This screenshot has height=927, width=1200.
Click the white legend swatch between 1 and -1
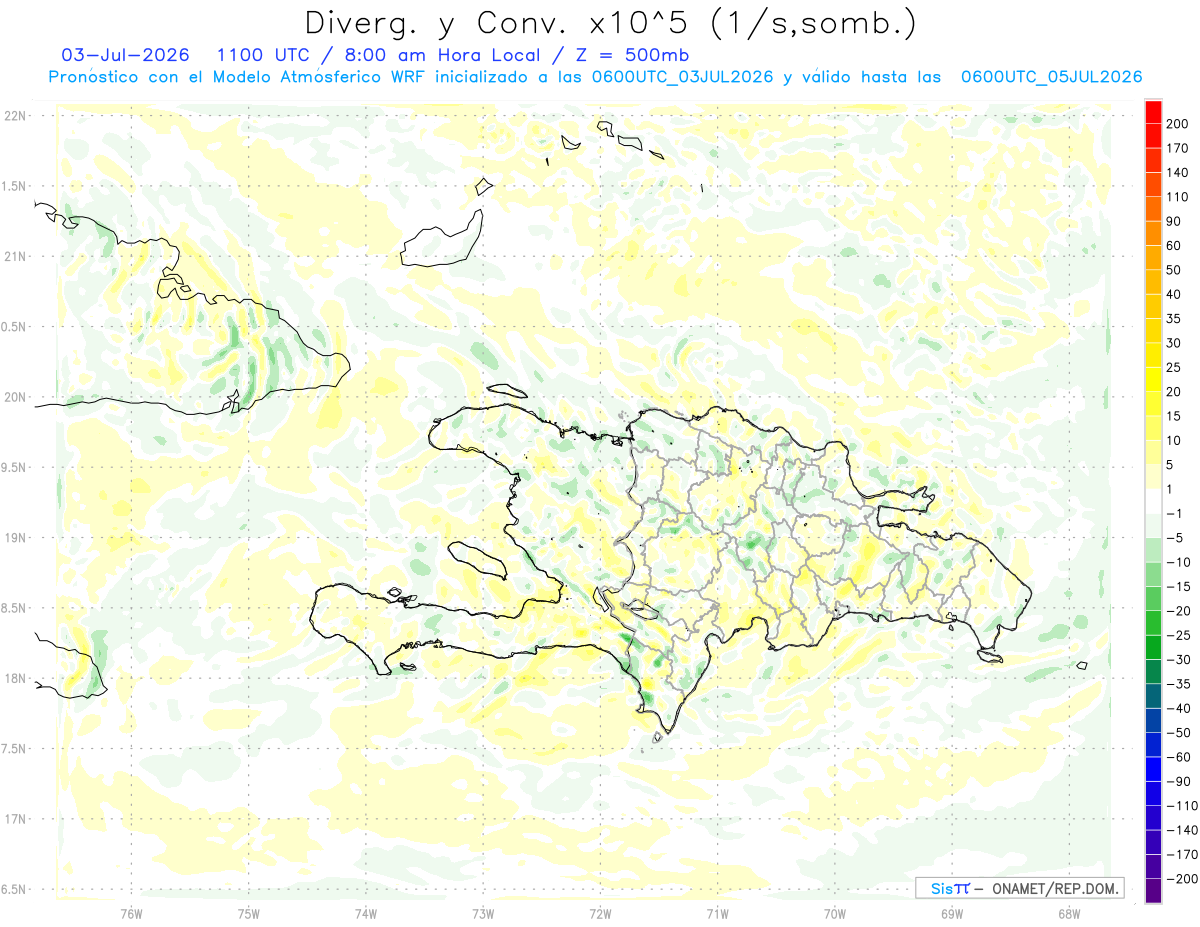pos(1153,501)
